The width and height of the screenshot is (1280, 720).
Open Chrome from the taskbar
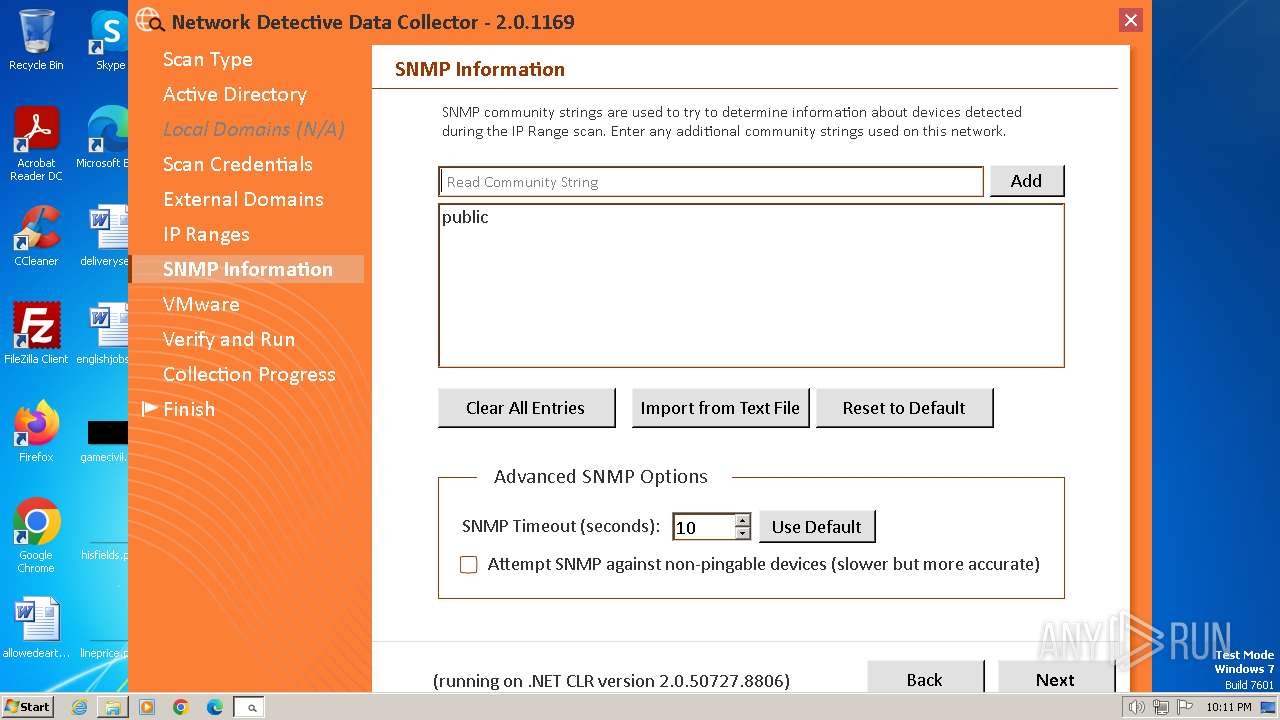(181, 707)
